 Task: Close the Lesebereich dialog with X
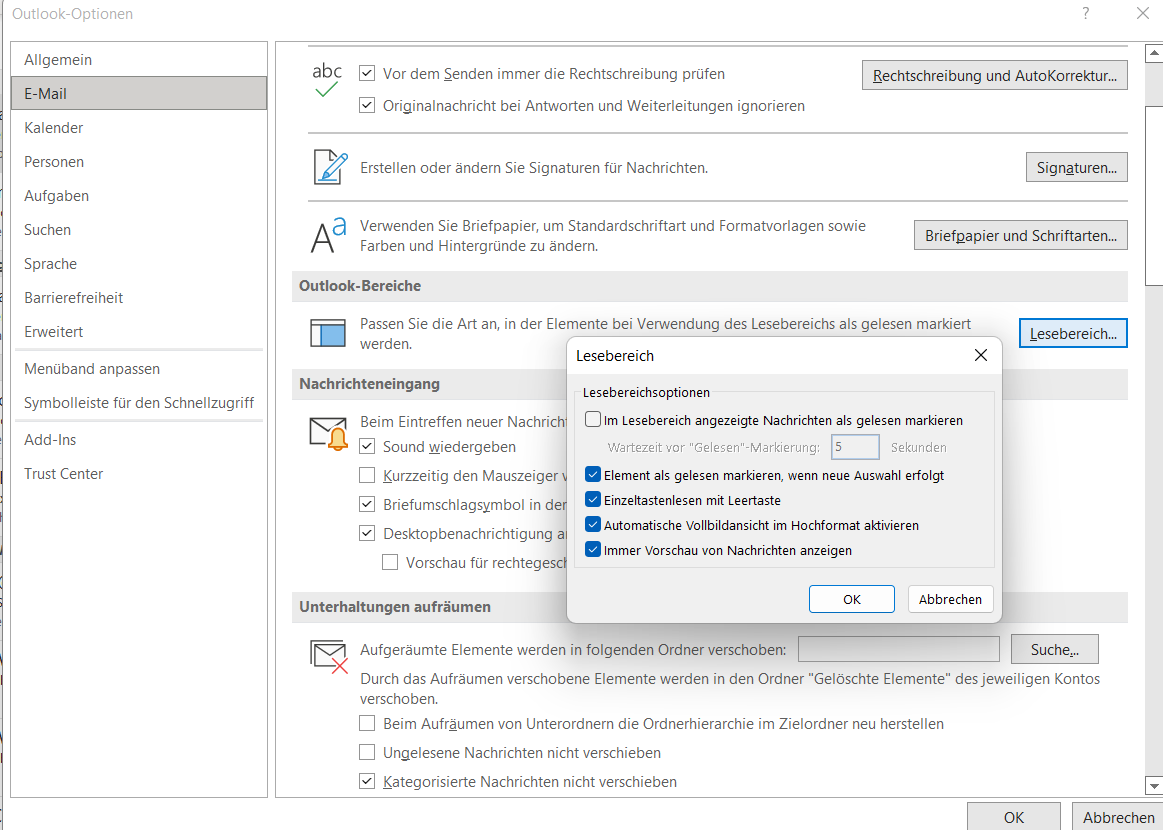pos(981,355)
